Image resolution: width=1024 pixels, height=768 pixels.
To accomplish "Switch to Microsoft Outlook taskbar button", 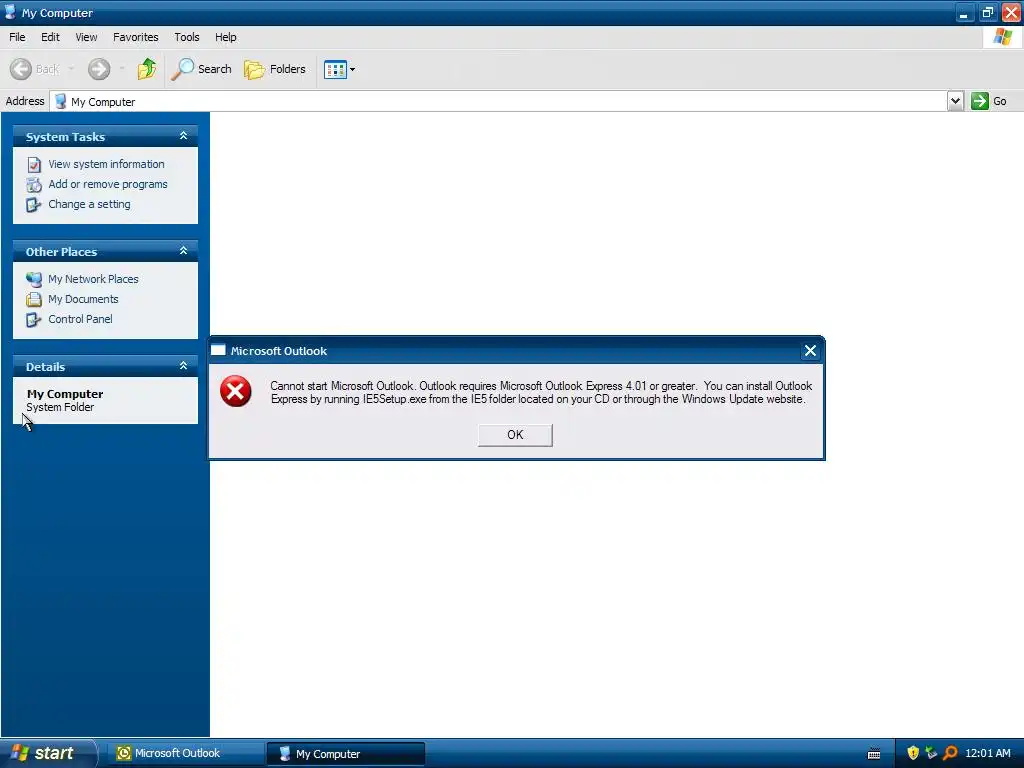I will (x=187, y=753).
